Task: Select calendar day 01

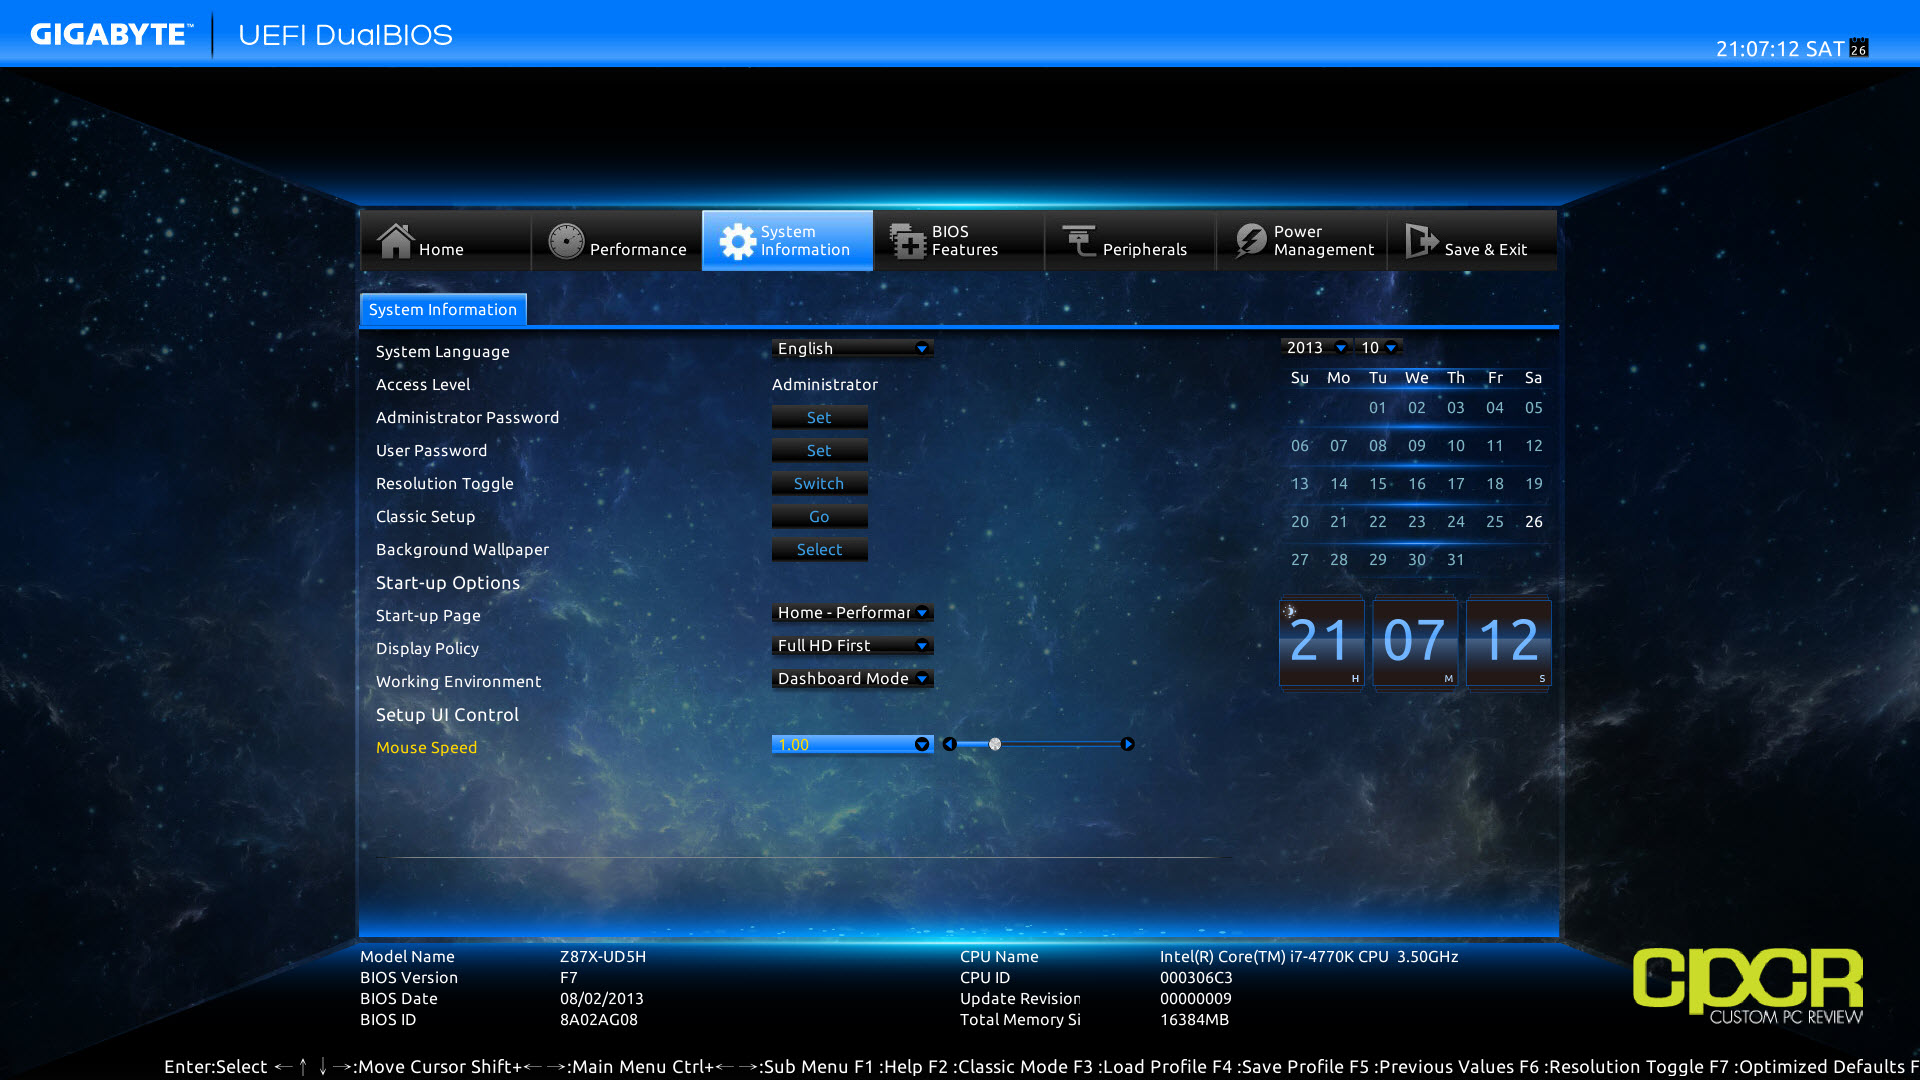Action: point(1377,408)
